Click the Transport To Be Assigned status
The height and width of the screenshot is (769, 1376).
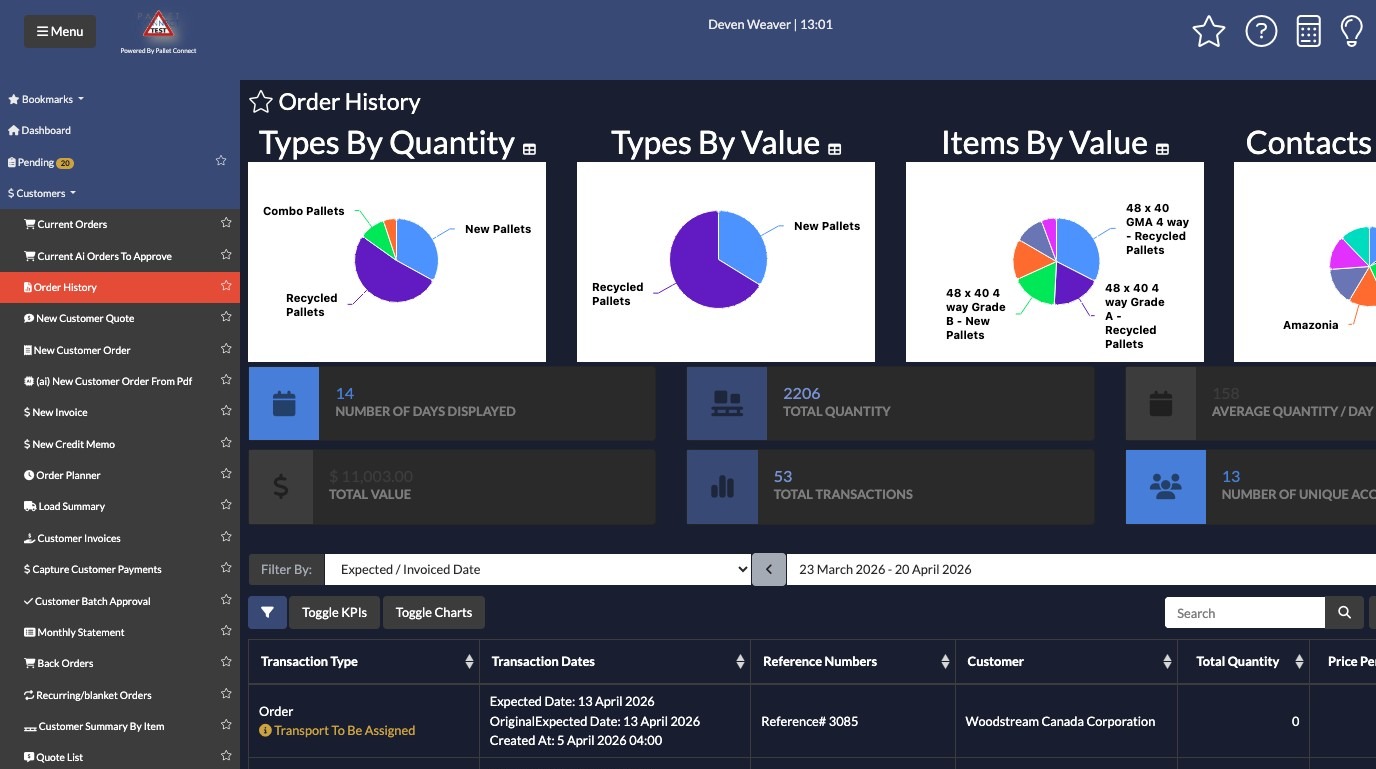click(337, 731)
